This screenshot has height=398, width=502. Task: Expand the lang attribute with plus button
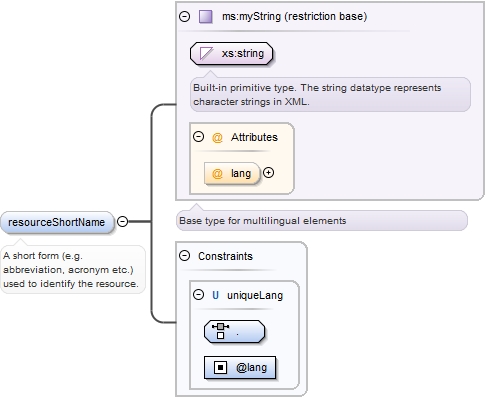tap(268, 173)
